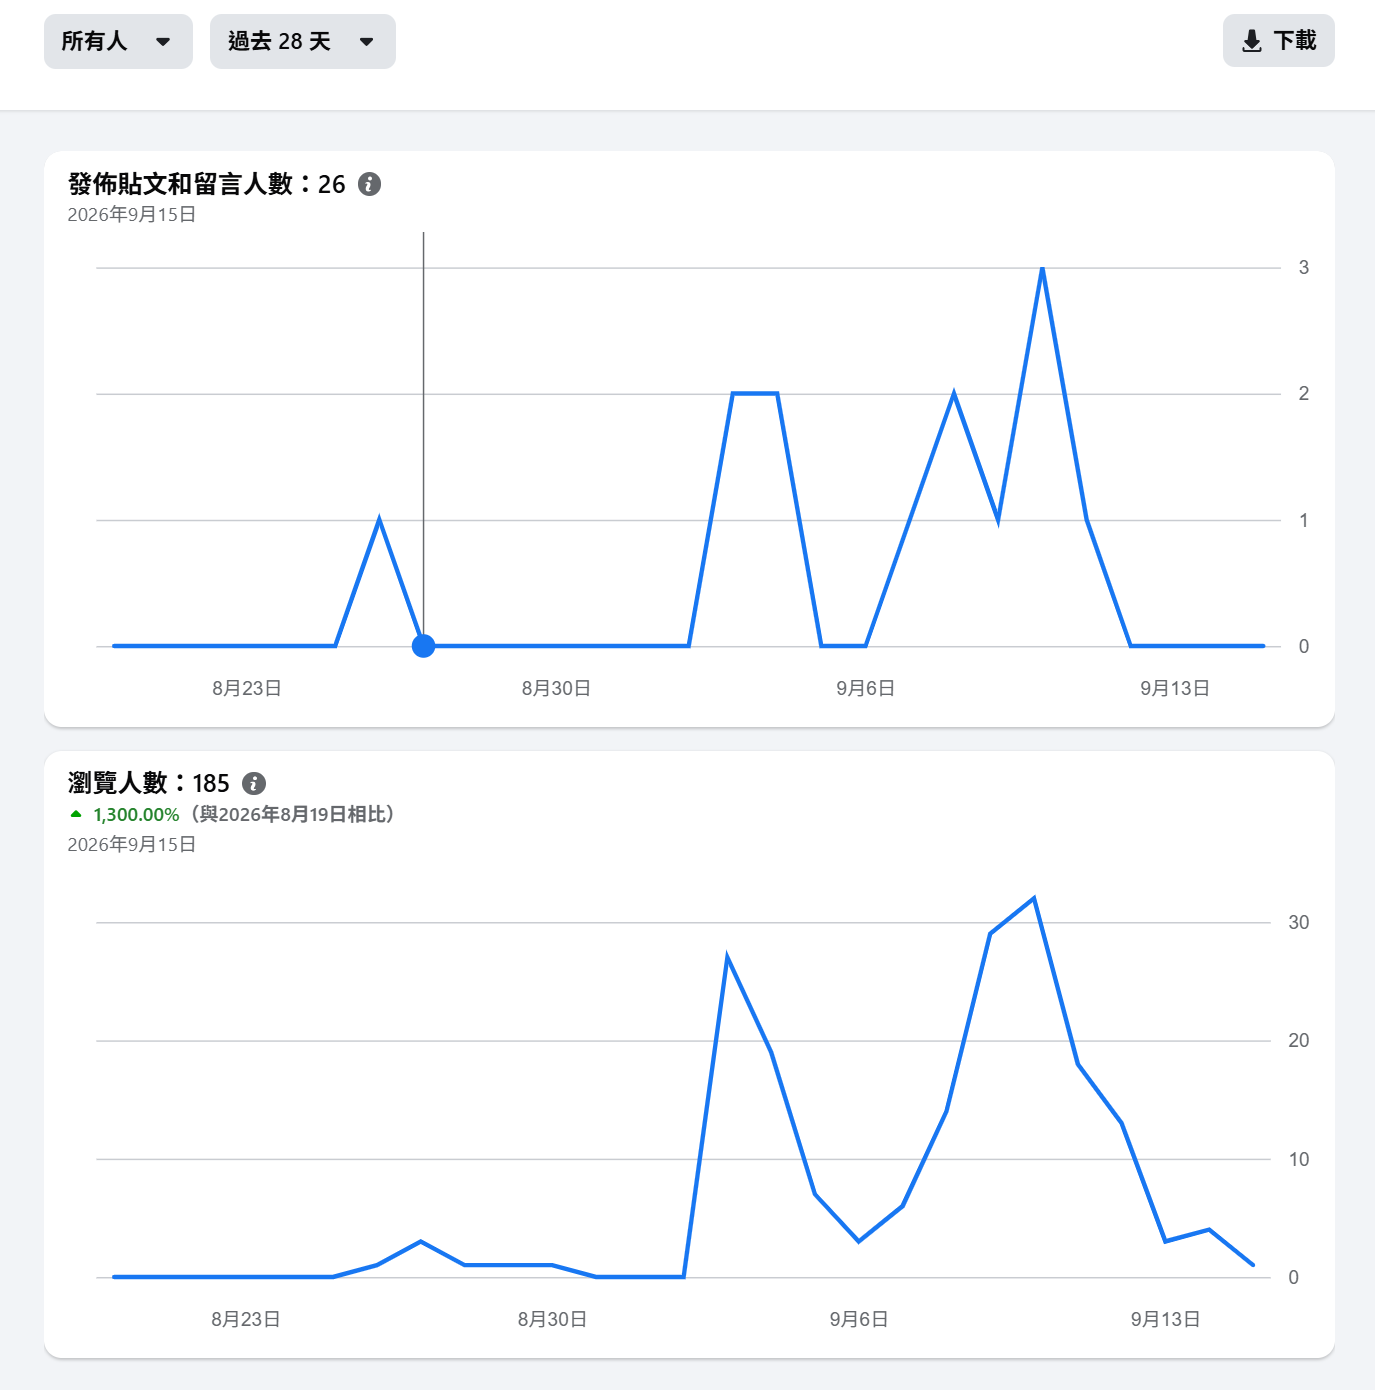
Task: Click the green up-triangle next to 1,300.00%
Action: (76, 814)
